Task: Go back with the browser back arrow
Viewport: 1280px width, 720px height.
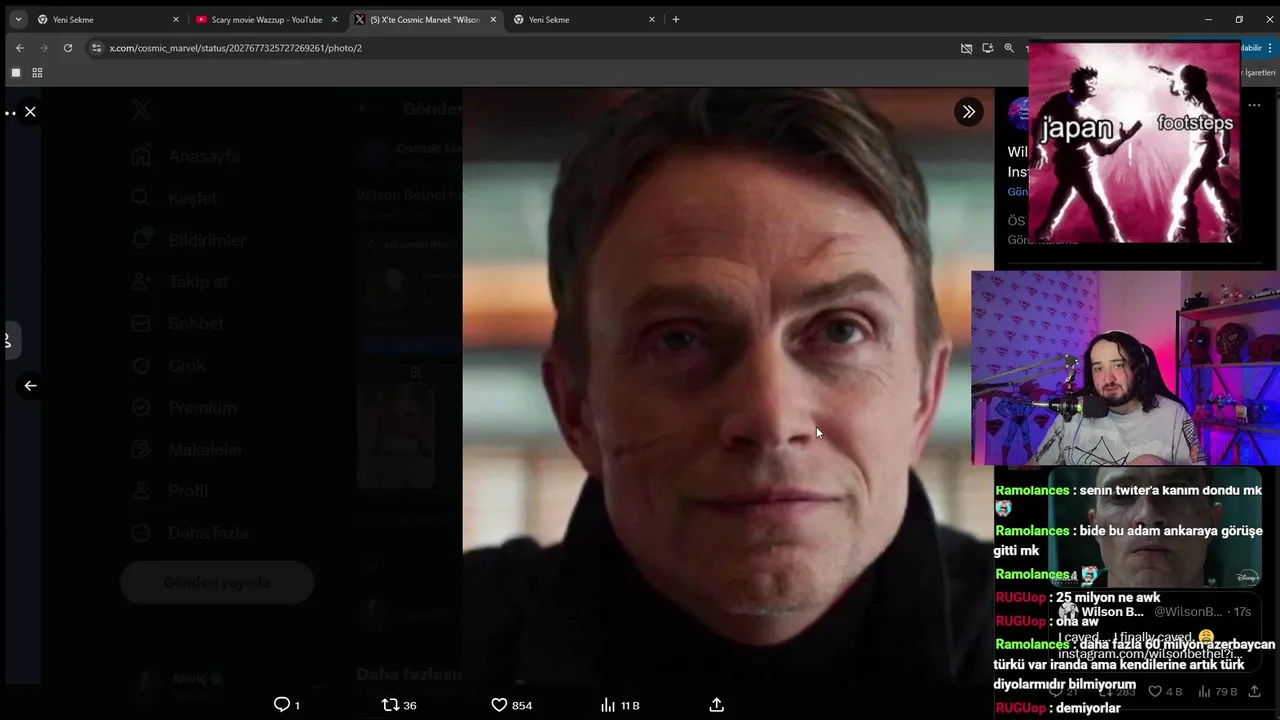Action: (x=20, y=48)
